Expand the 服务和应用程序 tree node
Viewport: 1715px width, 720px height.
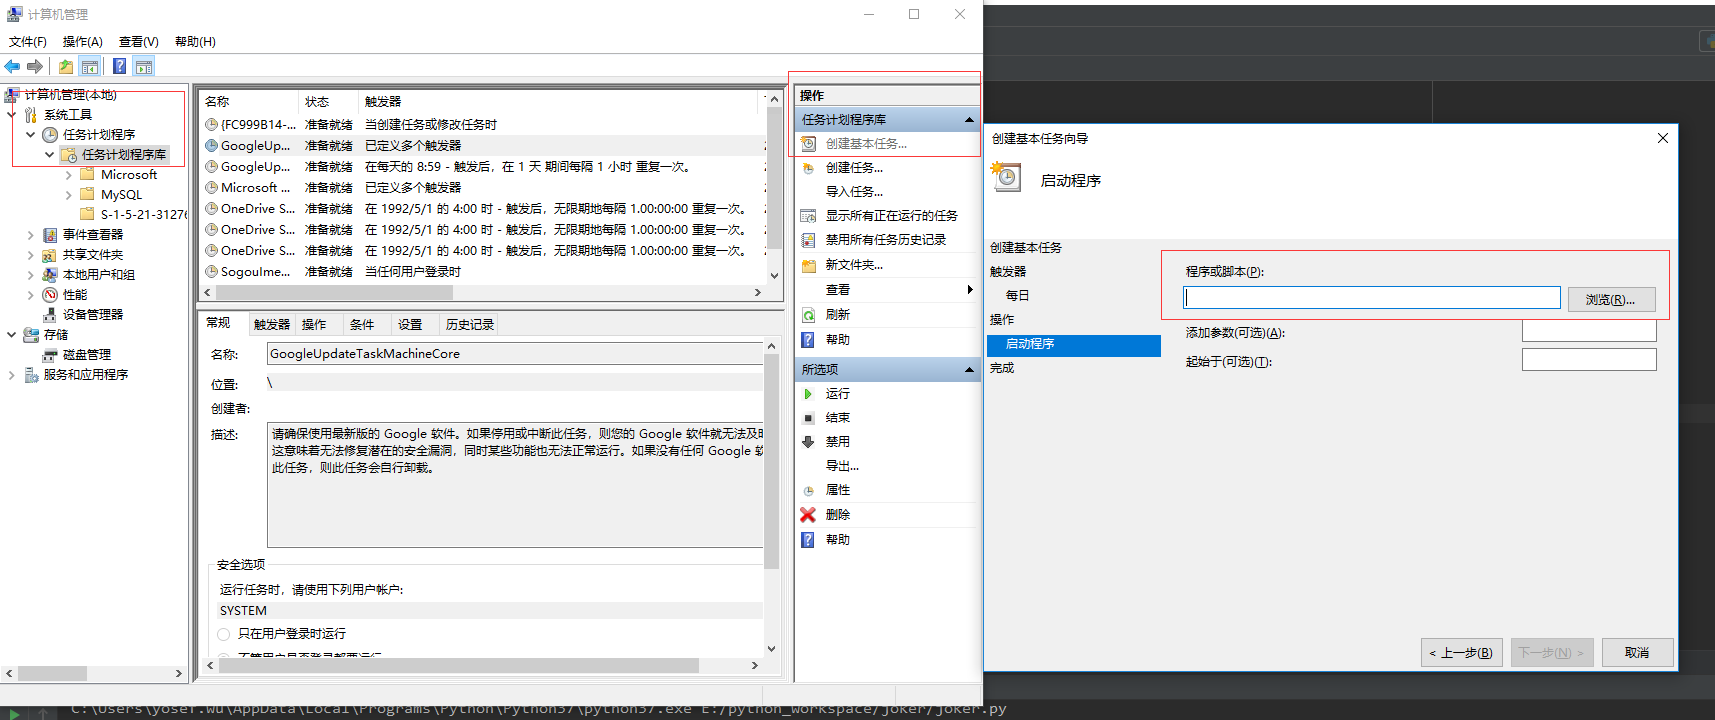click(11, 375)
